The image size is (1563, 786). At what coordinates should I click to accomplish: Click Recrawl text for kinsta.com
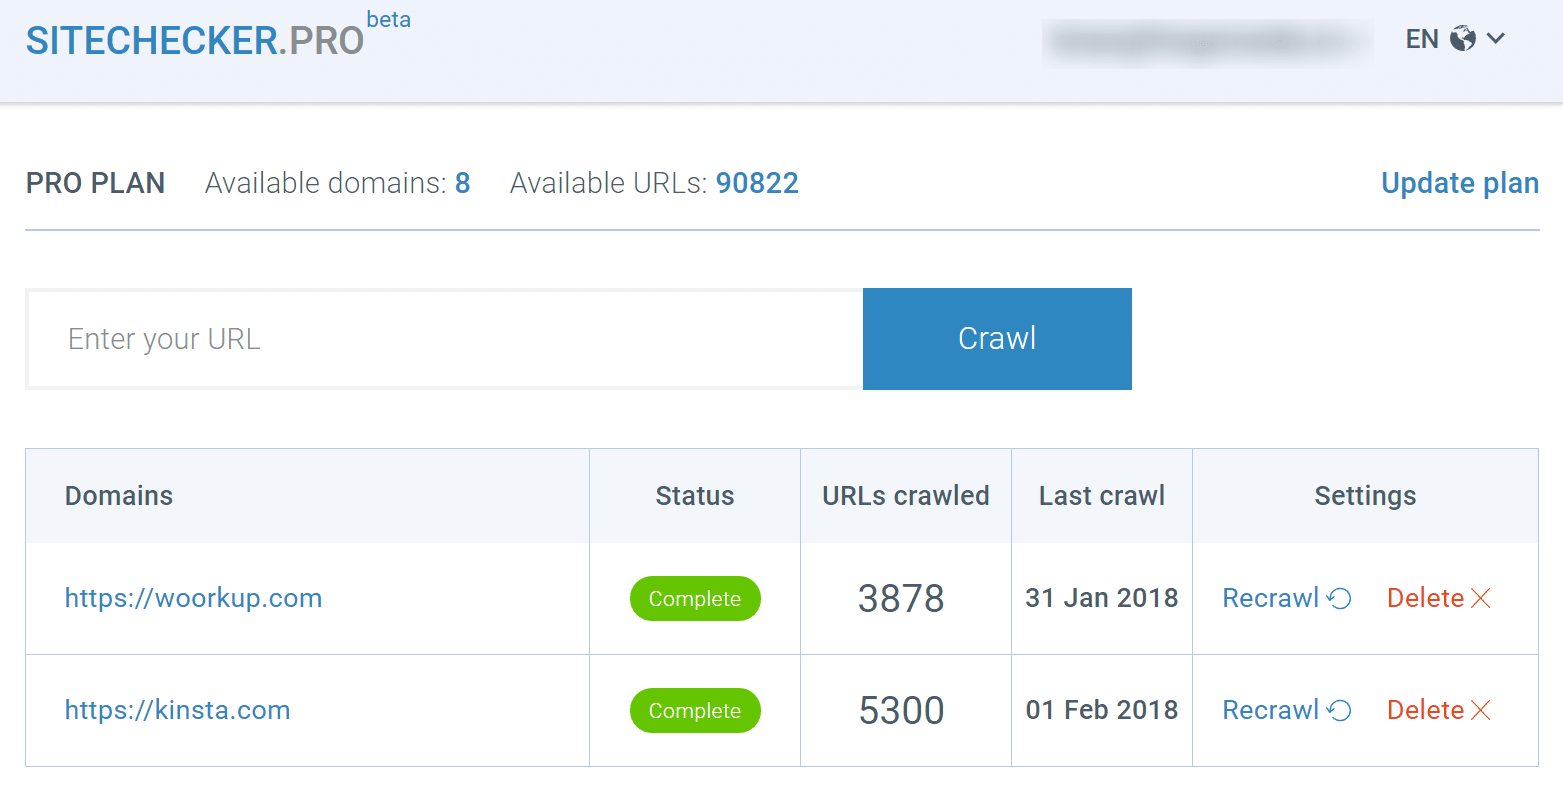(x=1271, y=710)
